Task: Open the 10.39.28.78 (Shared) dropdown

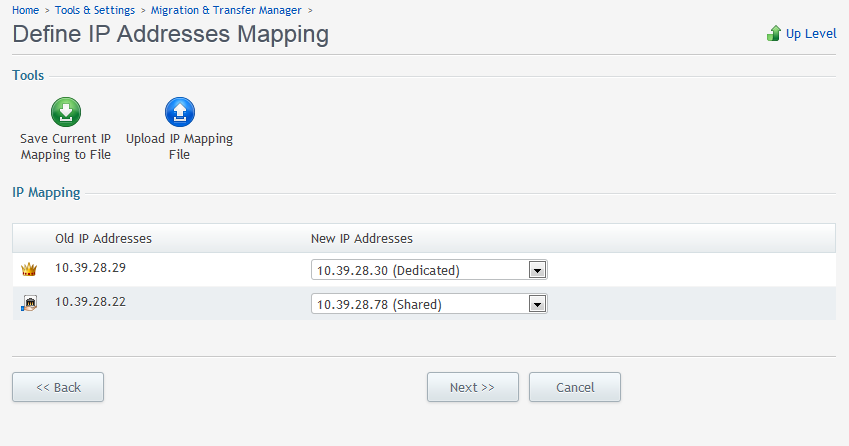Action: [x=429, y=304]
